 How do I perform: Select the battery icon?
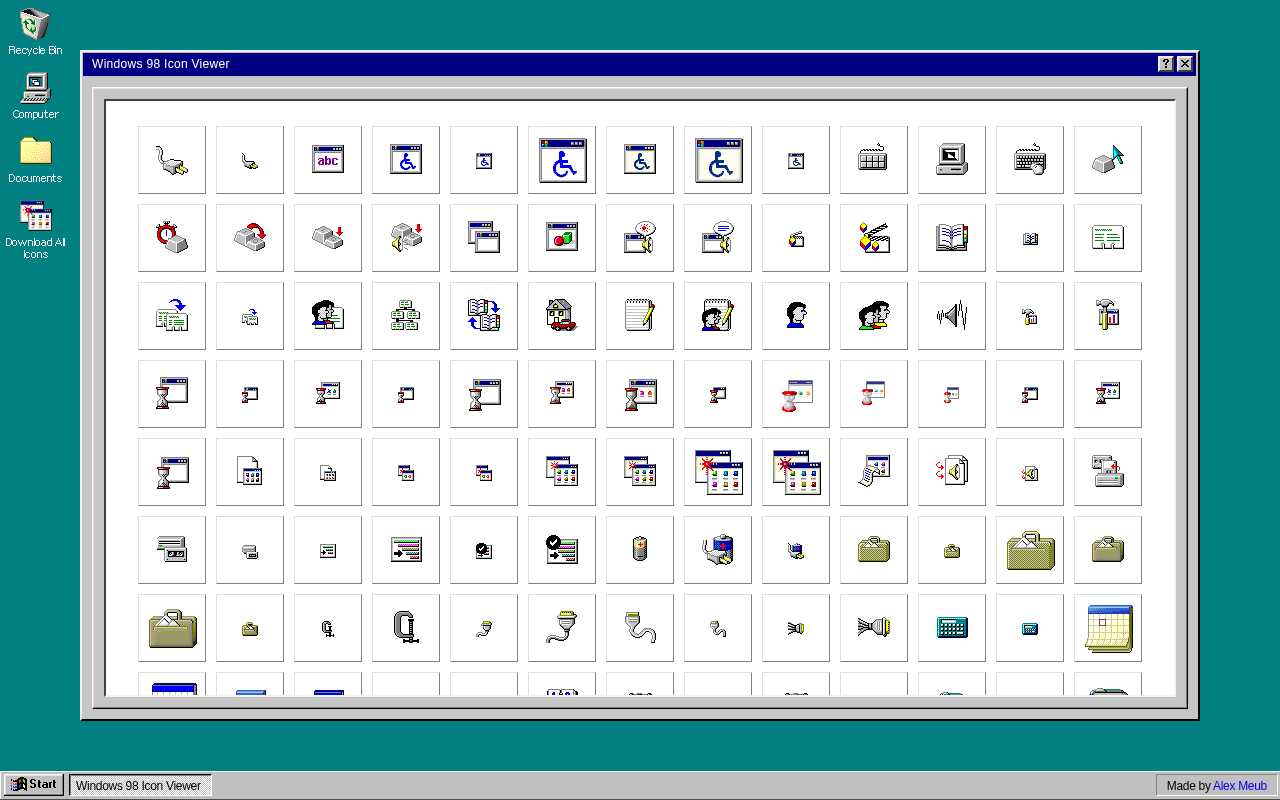point(640,549)
